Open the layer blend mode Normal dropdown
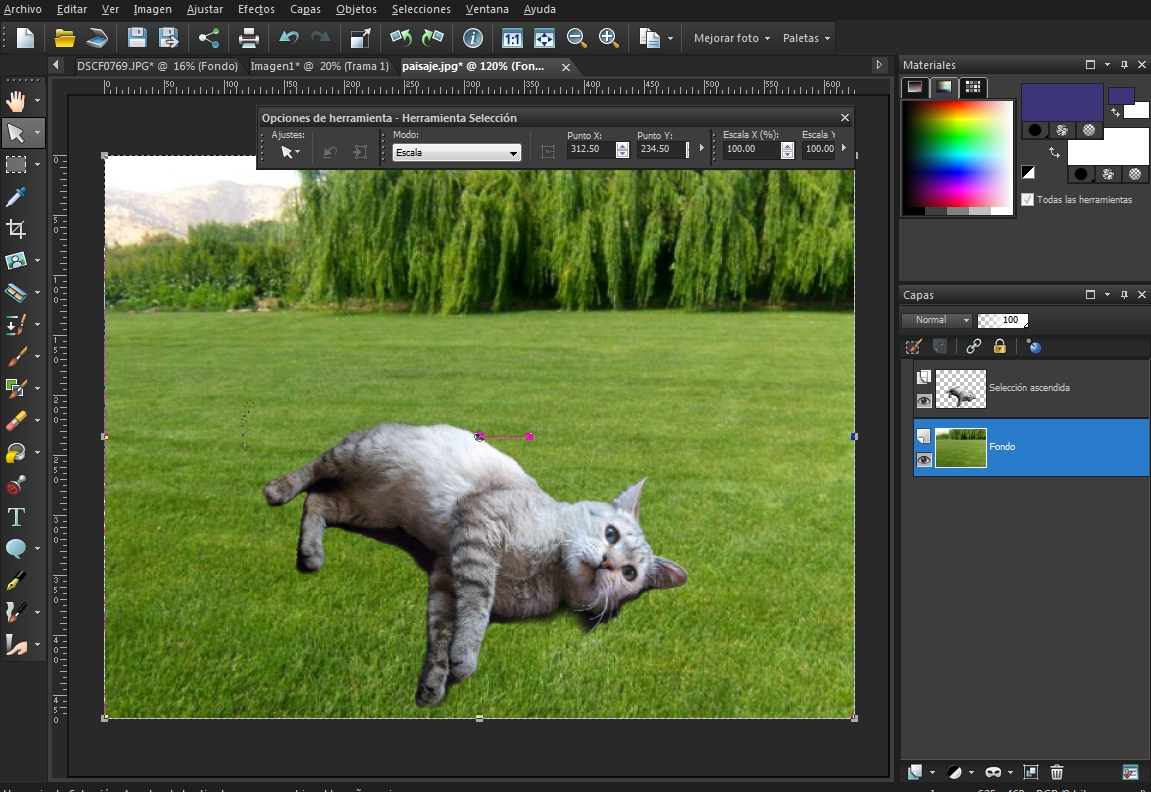The height and width of the screenshot is (792, 1151). pos(936,320)
